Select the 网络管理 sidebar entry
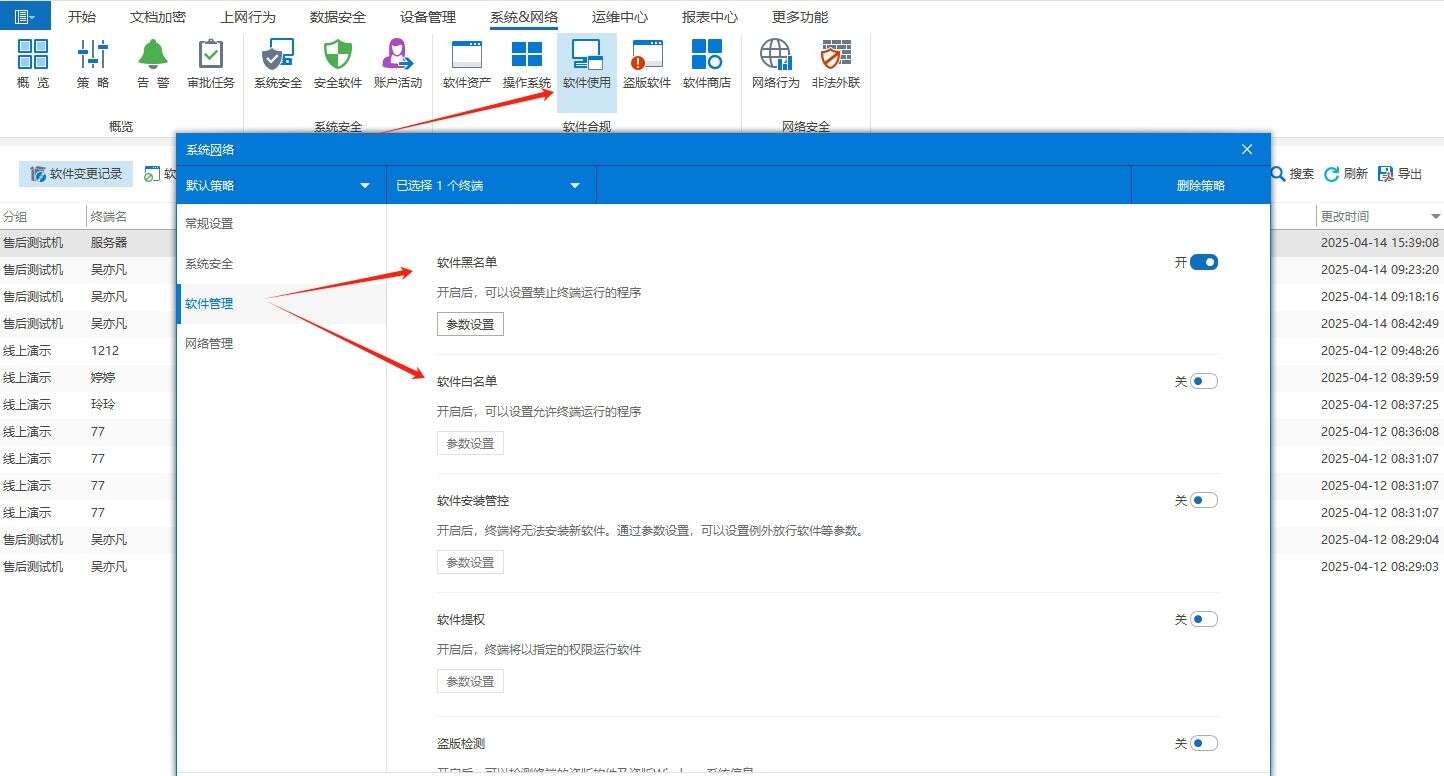The height and width of the screenshot is (776, 1444). [x=209, y=343]
